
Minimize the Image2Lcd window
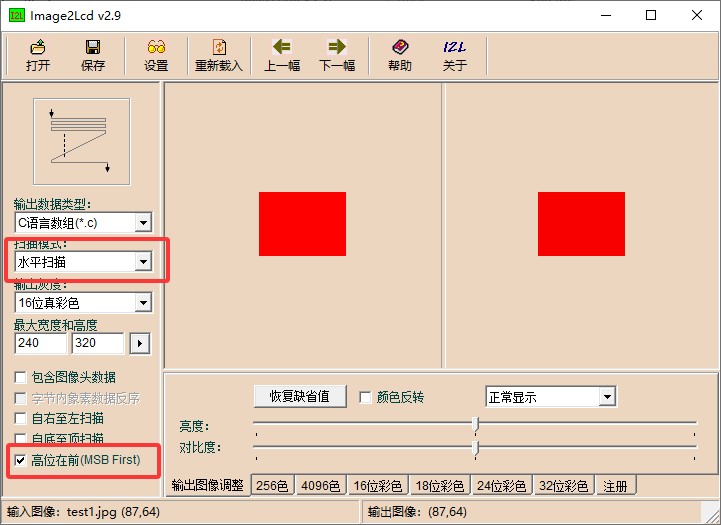point(607,15)
